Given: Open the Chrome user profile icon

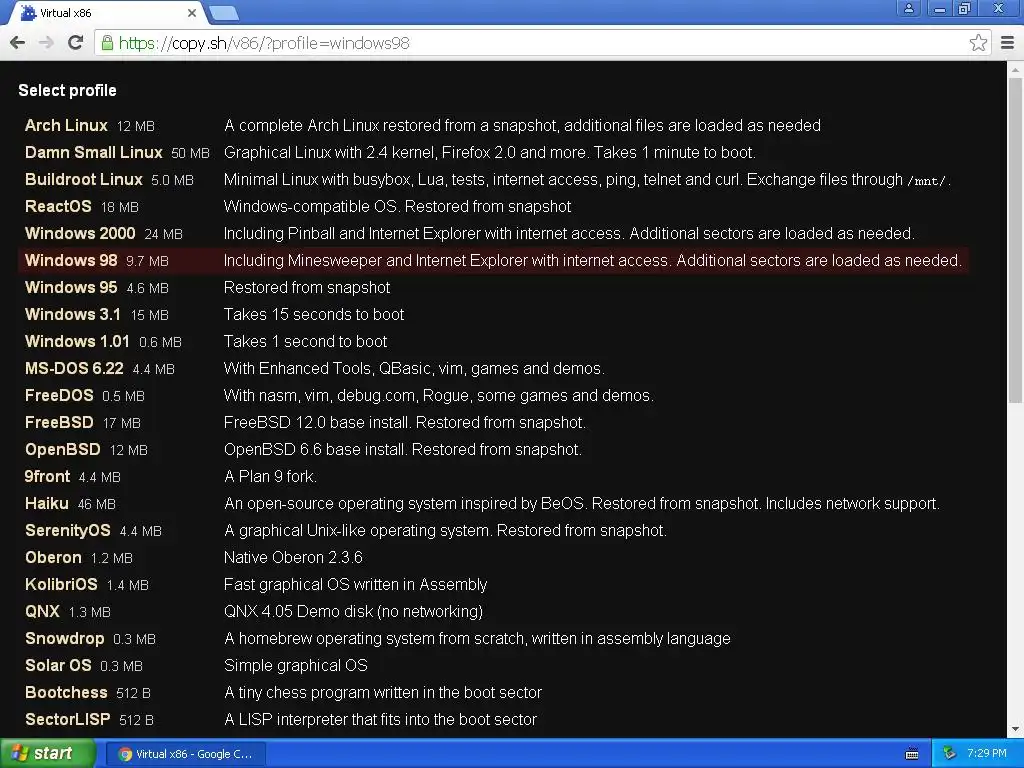Looking at the screenshot, I should 908,8.
